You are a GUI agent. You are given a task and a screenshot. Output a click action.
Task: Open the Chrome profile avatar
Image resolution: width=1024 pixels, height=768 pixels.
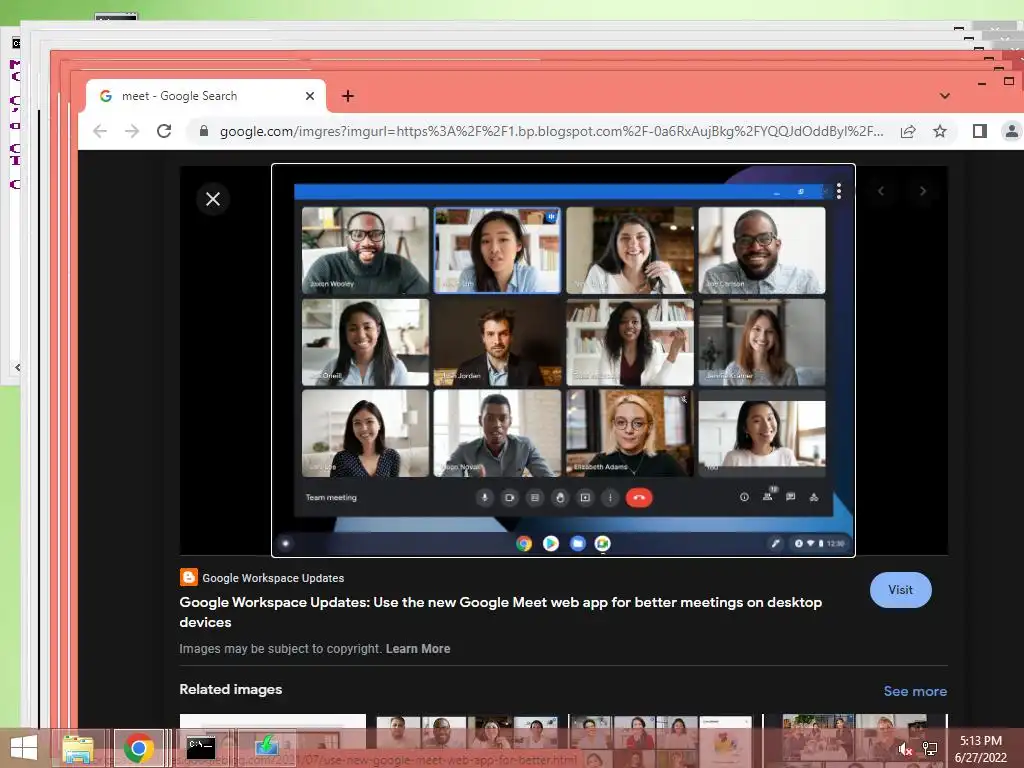click(1012, 131)
